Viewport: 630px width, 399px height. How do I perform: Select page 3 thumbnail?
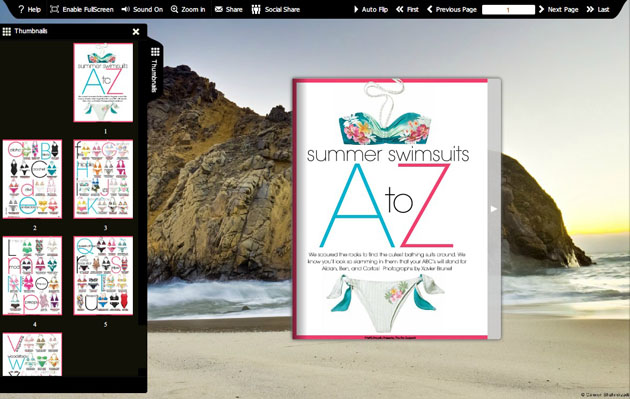pyautogui.click(x=103, y=179)
